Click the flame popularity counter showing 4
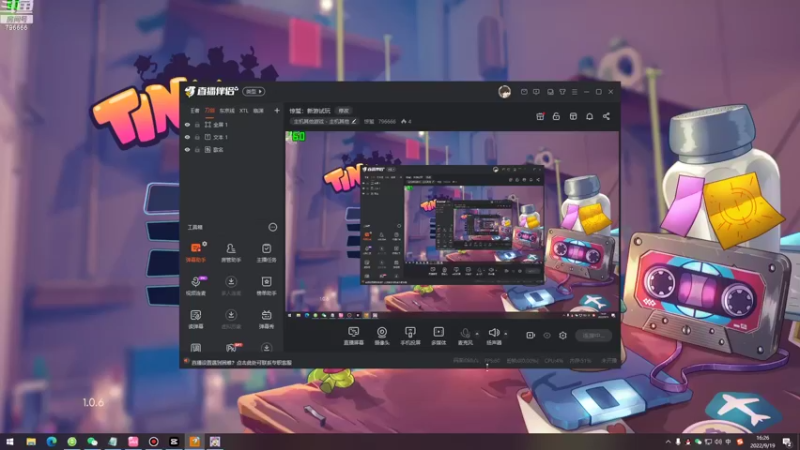 [x=406, y=121]
